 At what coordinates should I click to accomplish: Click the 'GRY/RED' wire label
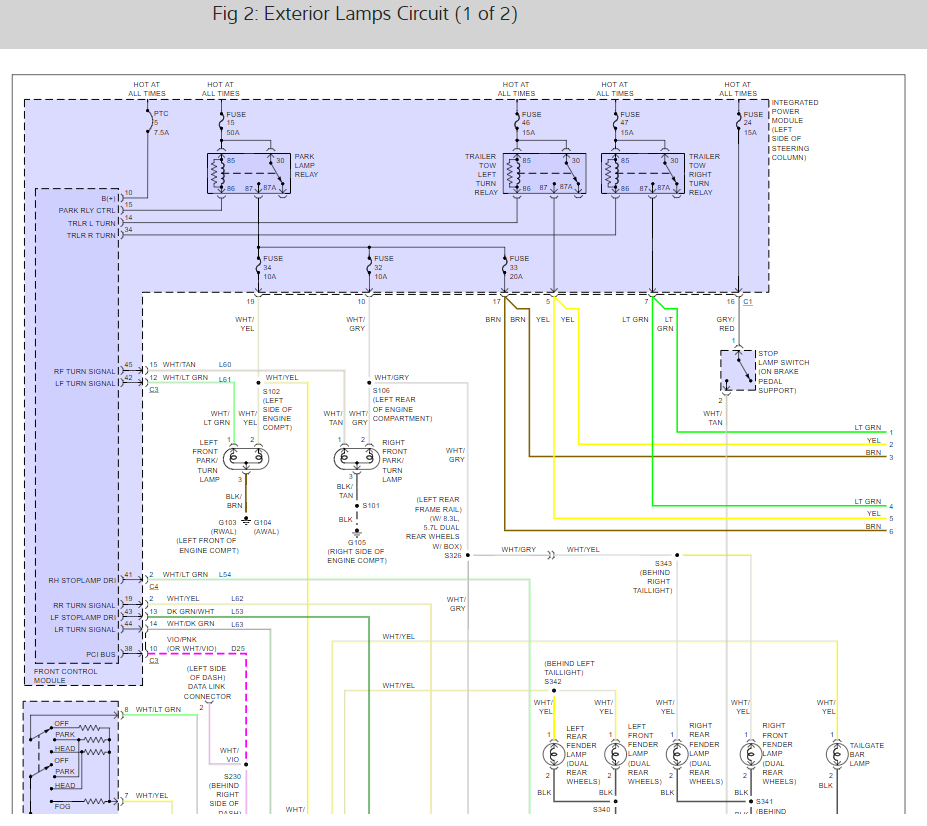(725, 323)
